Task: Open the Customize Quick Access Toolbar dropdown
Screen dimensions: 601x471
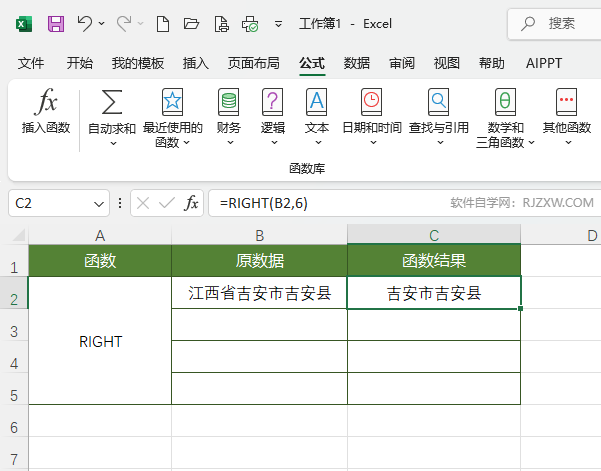Action: coord(278,23)
